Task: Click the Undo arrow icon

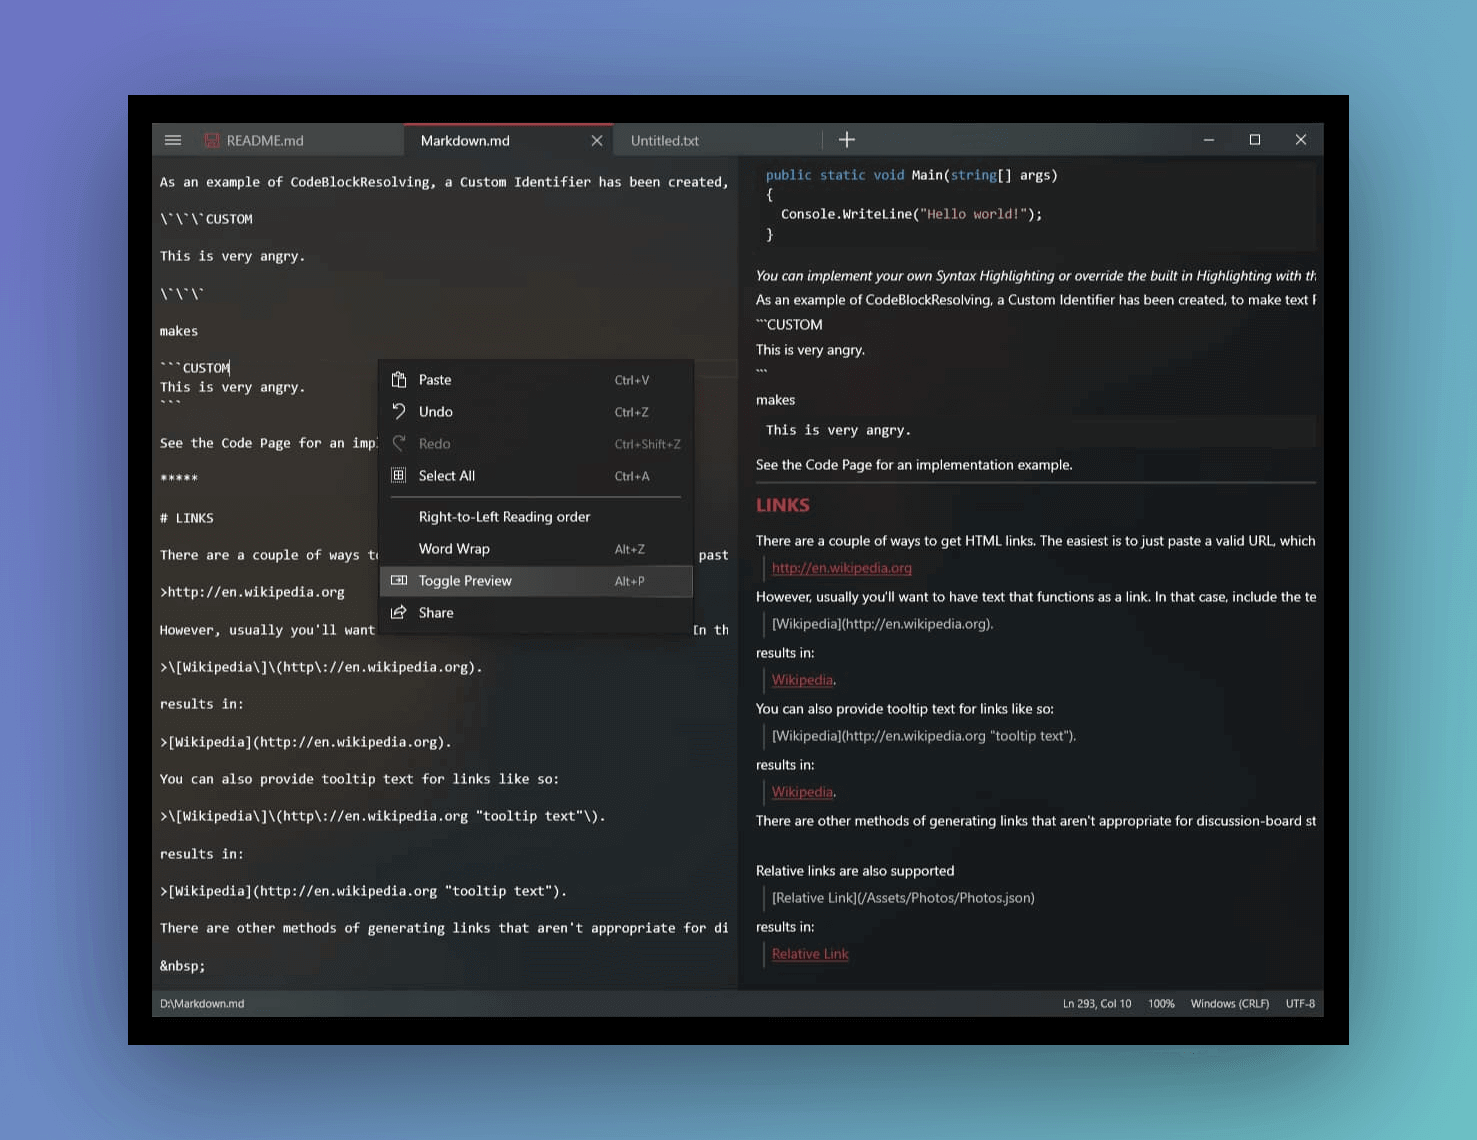Action: pyautogui.click(x=399, y=412)
